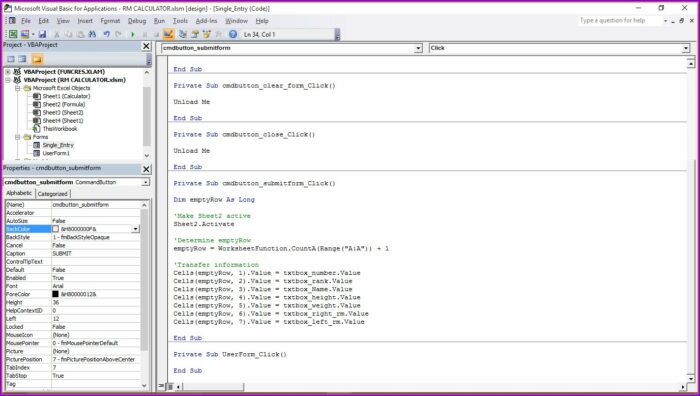Click the Break pause icon

click(x=144, y=34)
